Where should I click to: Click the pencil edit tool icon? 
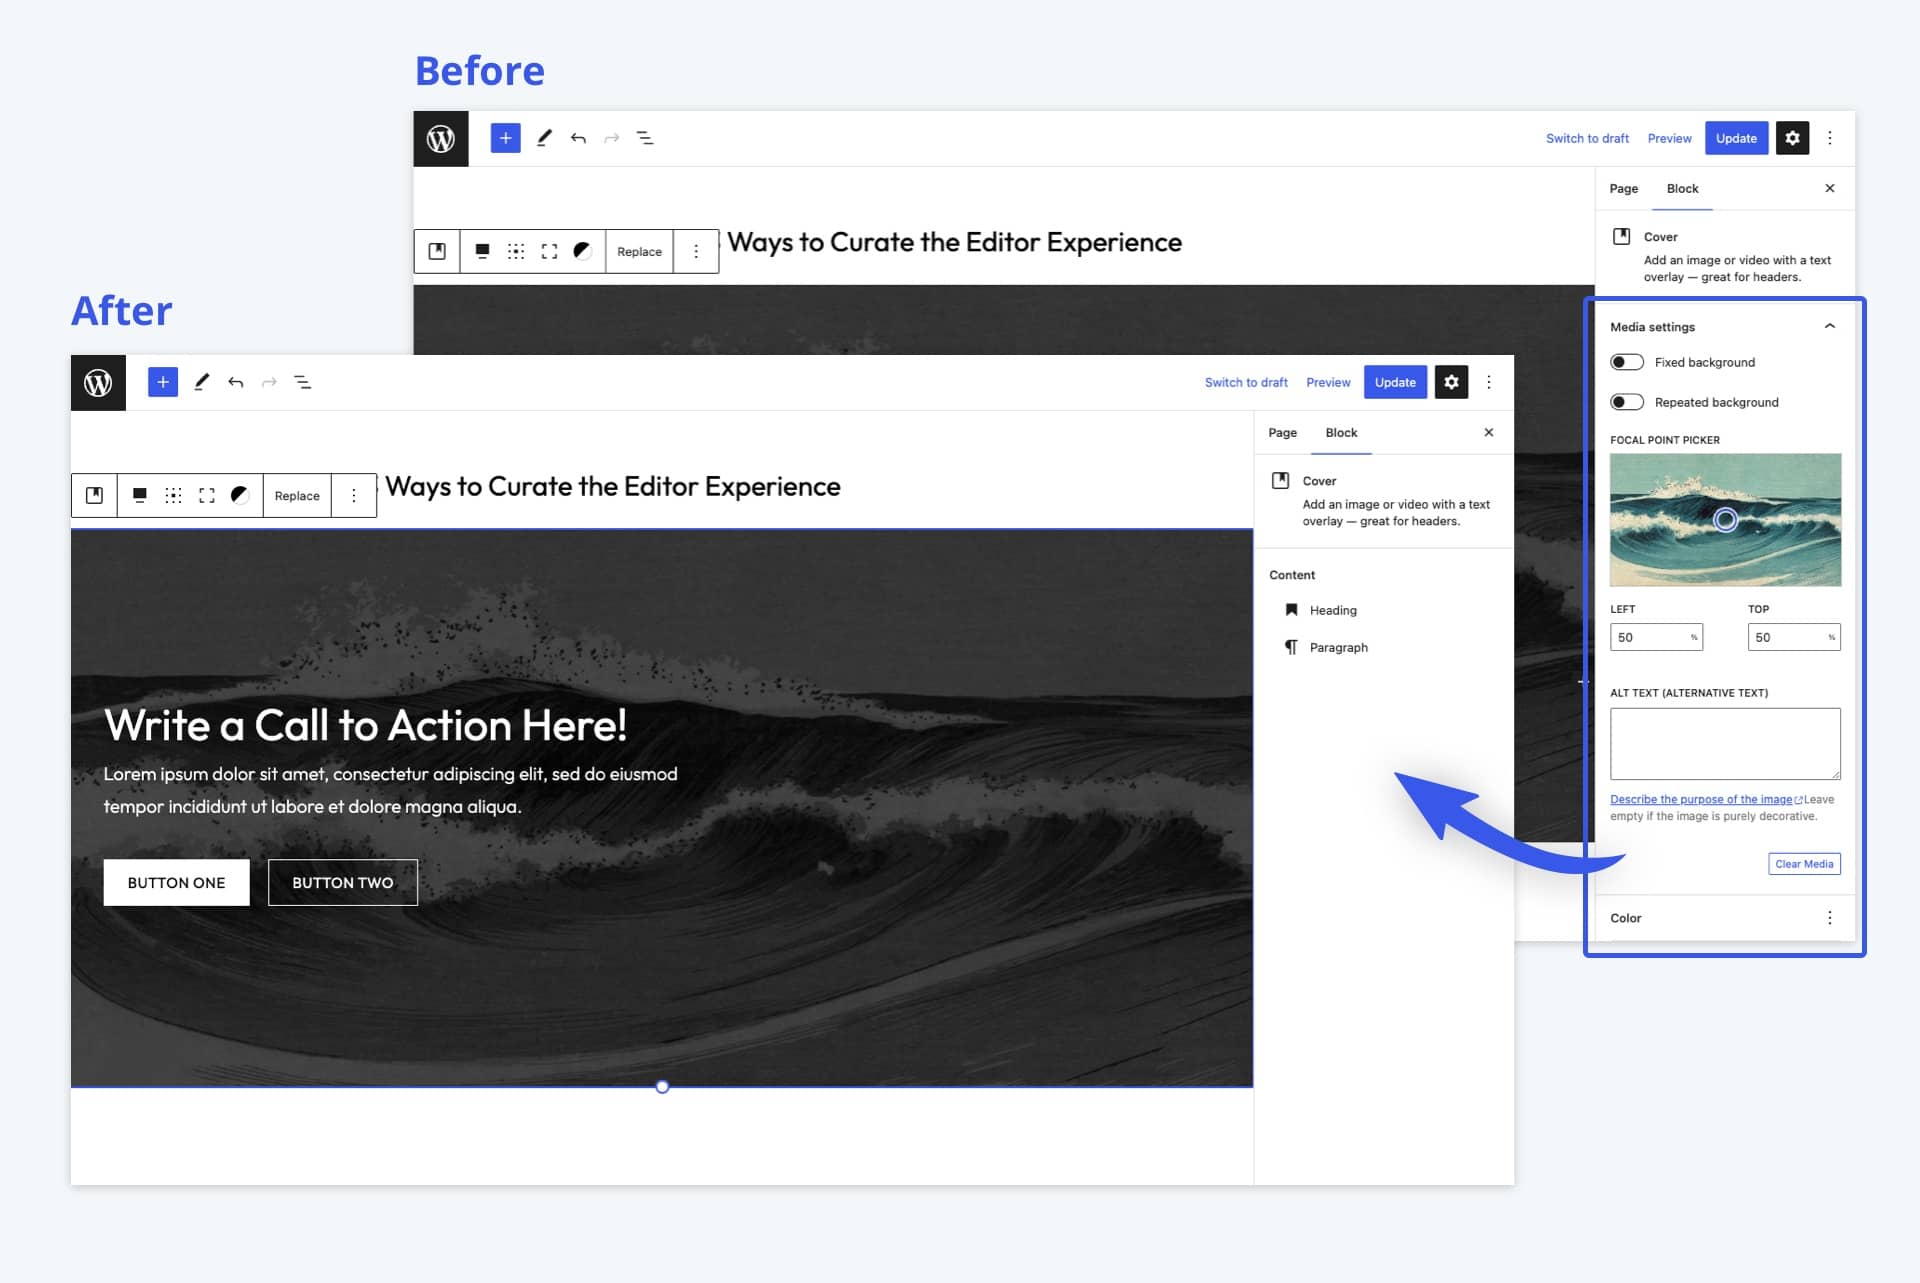point(202,382)
